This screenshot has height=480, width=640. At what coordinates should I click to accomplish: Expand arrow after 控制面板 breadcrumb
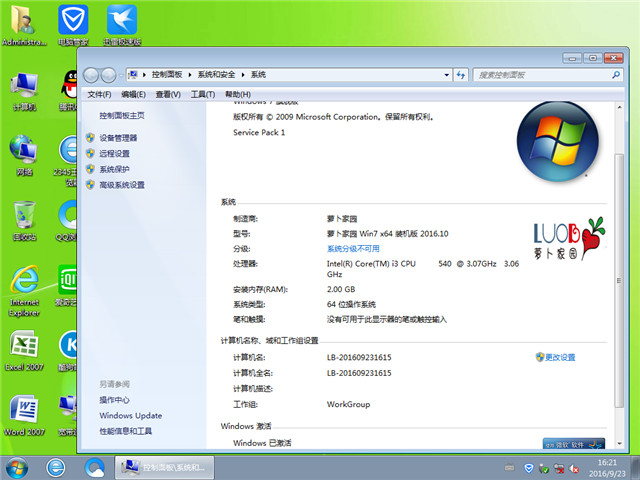[x=190, y=75]
